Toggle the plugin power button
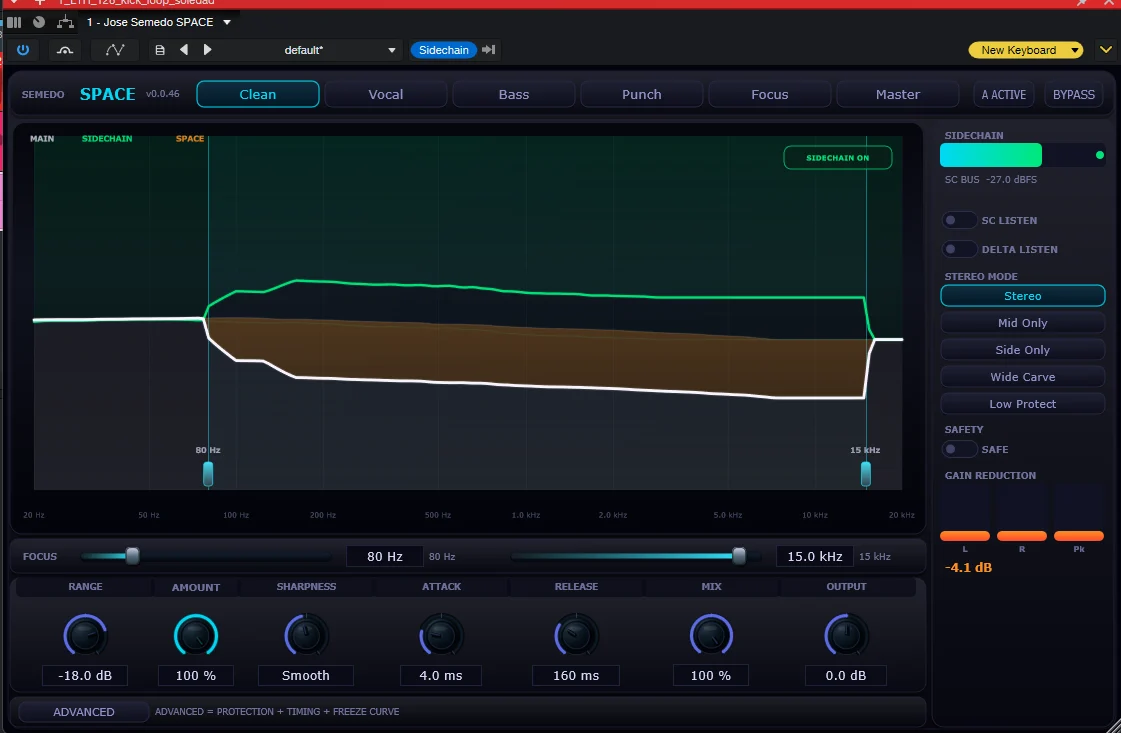Screen dimensions: 1121x733 pyautogui.click(x=23, y=50)
